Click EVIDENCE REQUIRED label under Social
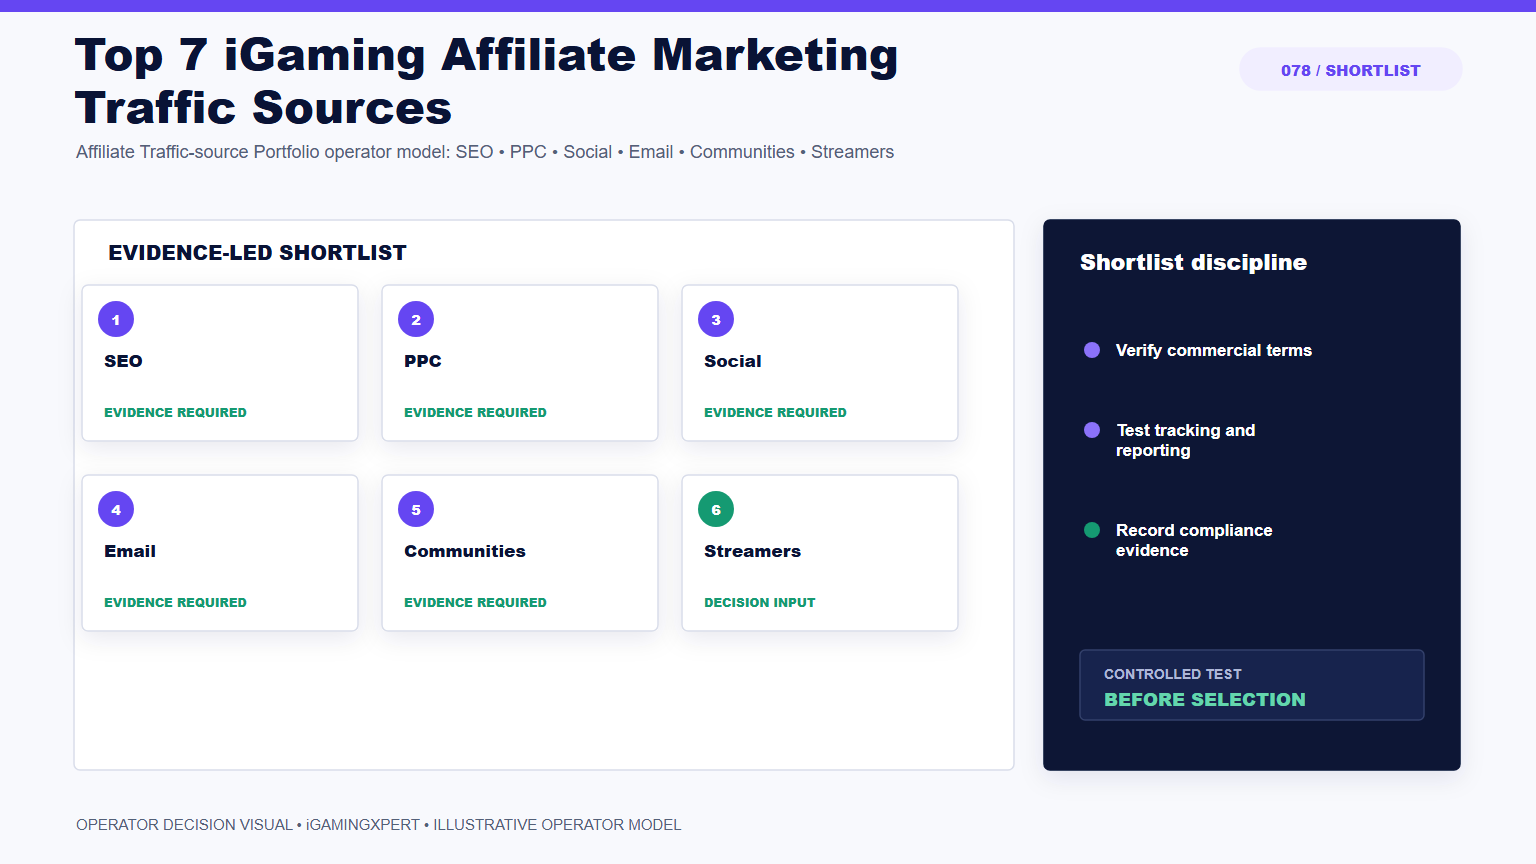 (x=775, y=412)
